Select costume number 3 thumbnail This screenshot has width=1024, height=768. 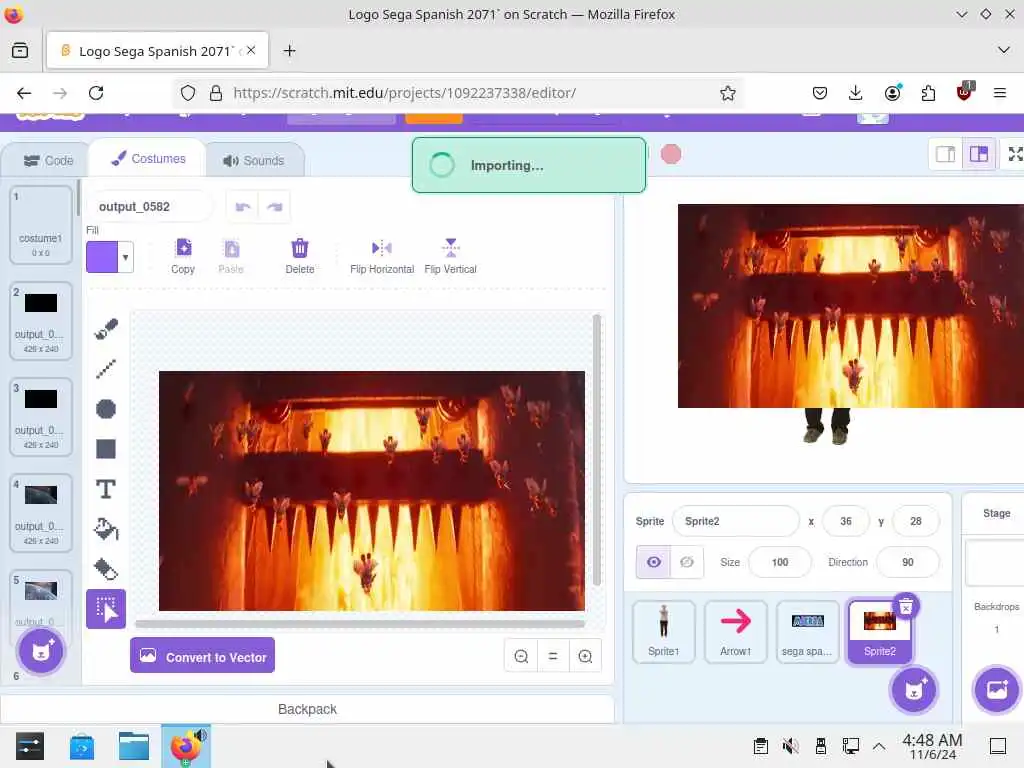point(40,417)
